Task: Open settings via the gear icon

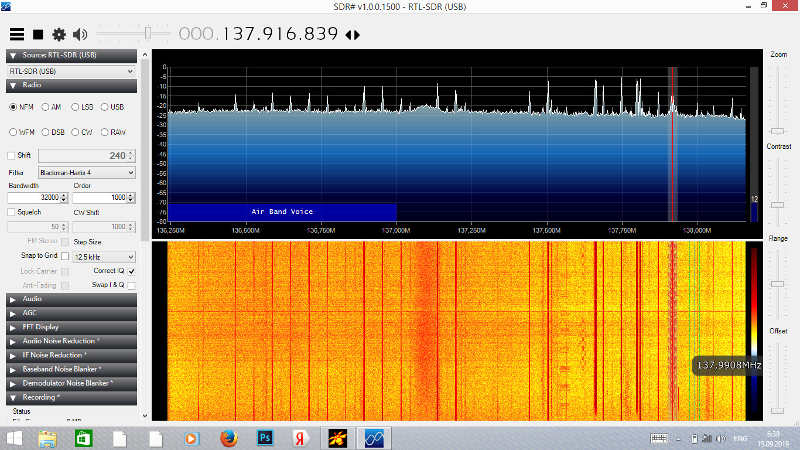Action: (59, 34)
